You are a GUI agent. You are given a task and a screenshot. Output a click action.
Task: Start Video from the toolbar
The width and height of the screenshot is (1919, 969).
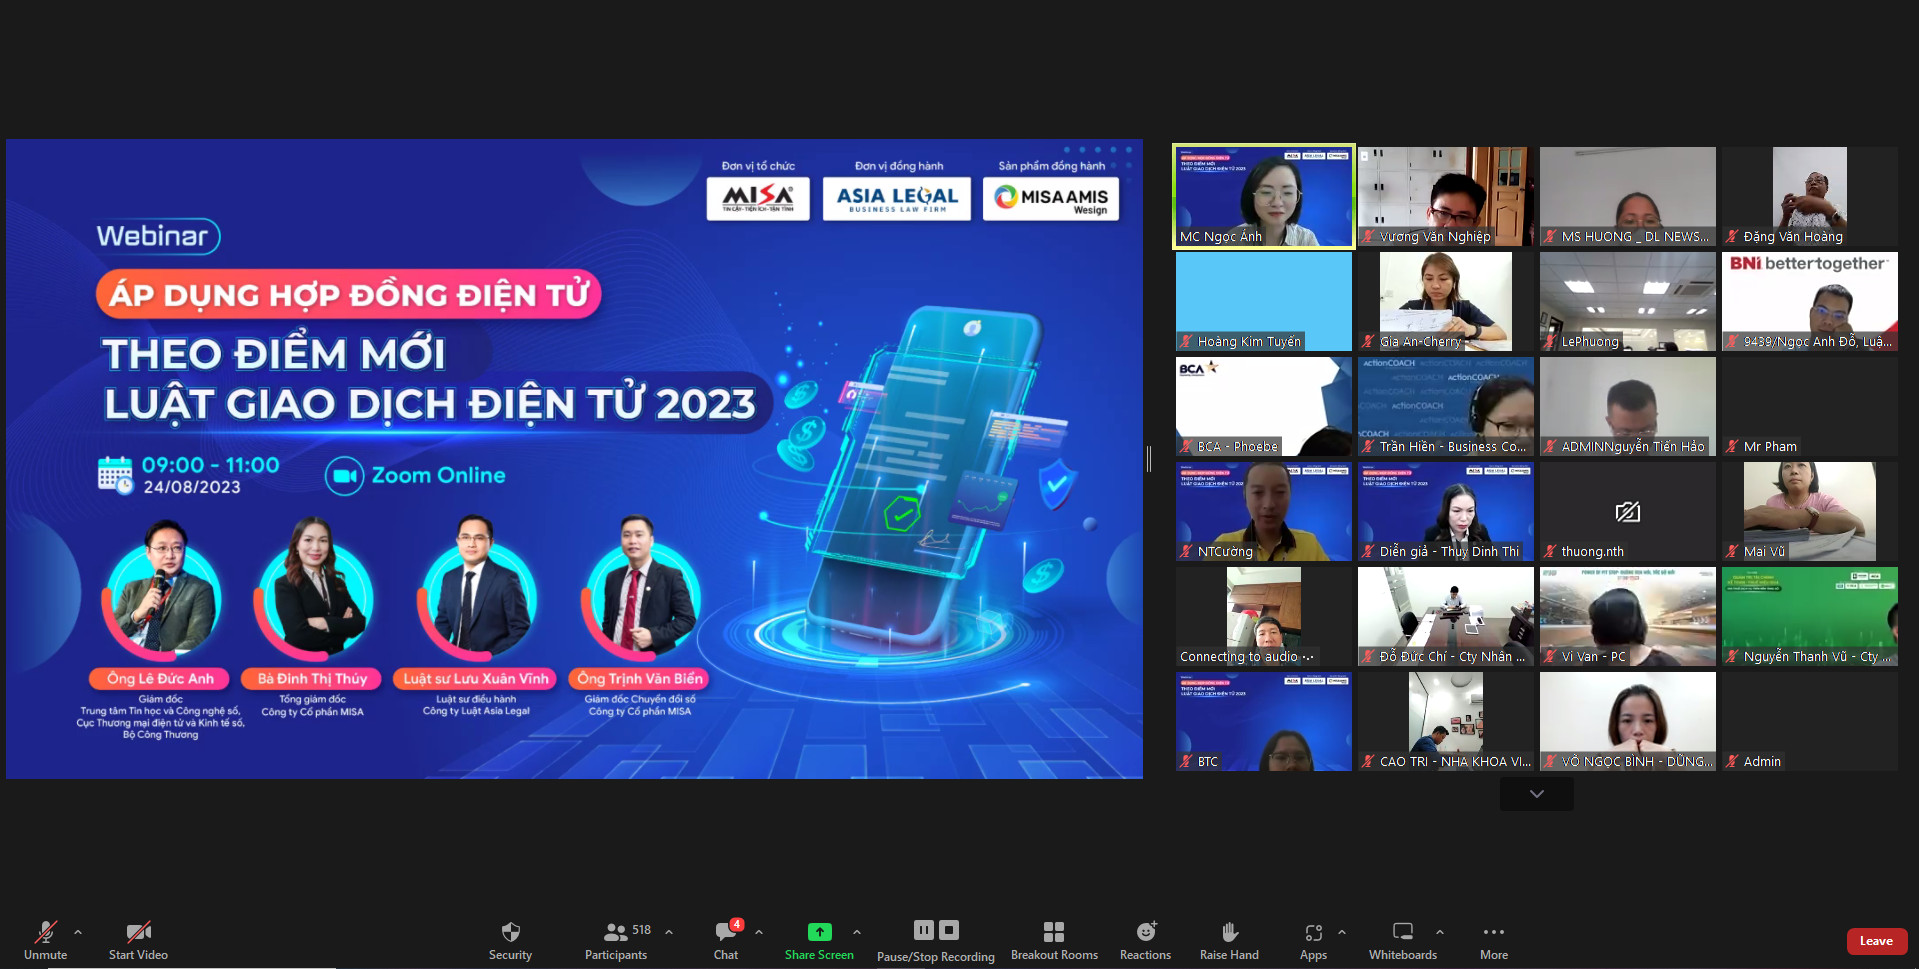[138, 940]
